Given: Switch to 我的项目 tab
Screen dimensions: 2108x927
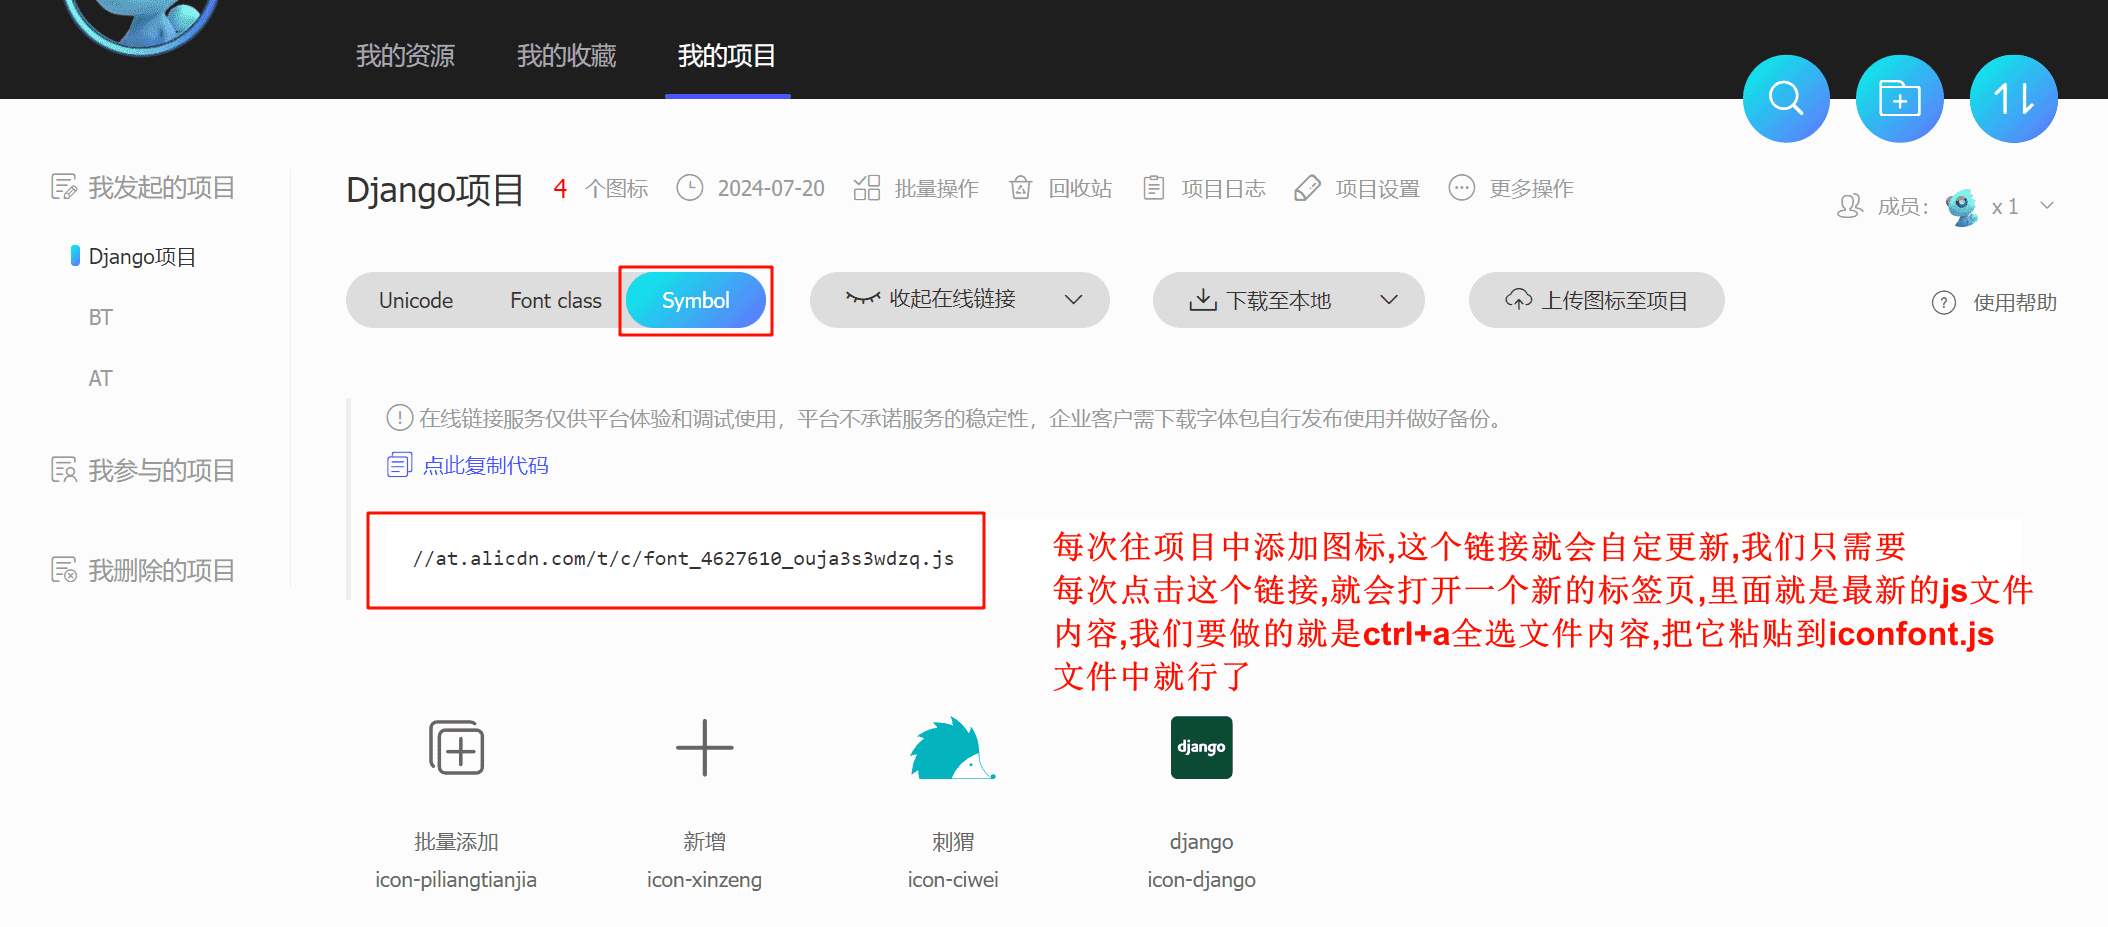Looking at the screenshot, I should tap(727, 56).
